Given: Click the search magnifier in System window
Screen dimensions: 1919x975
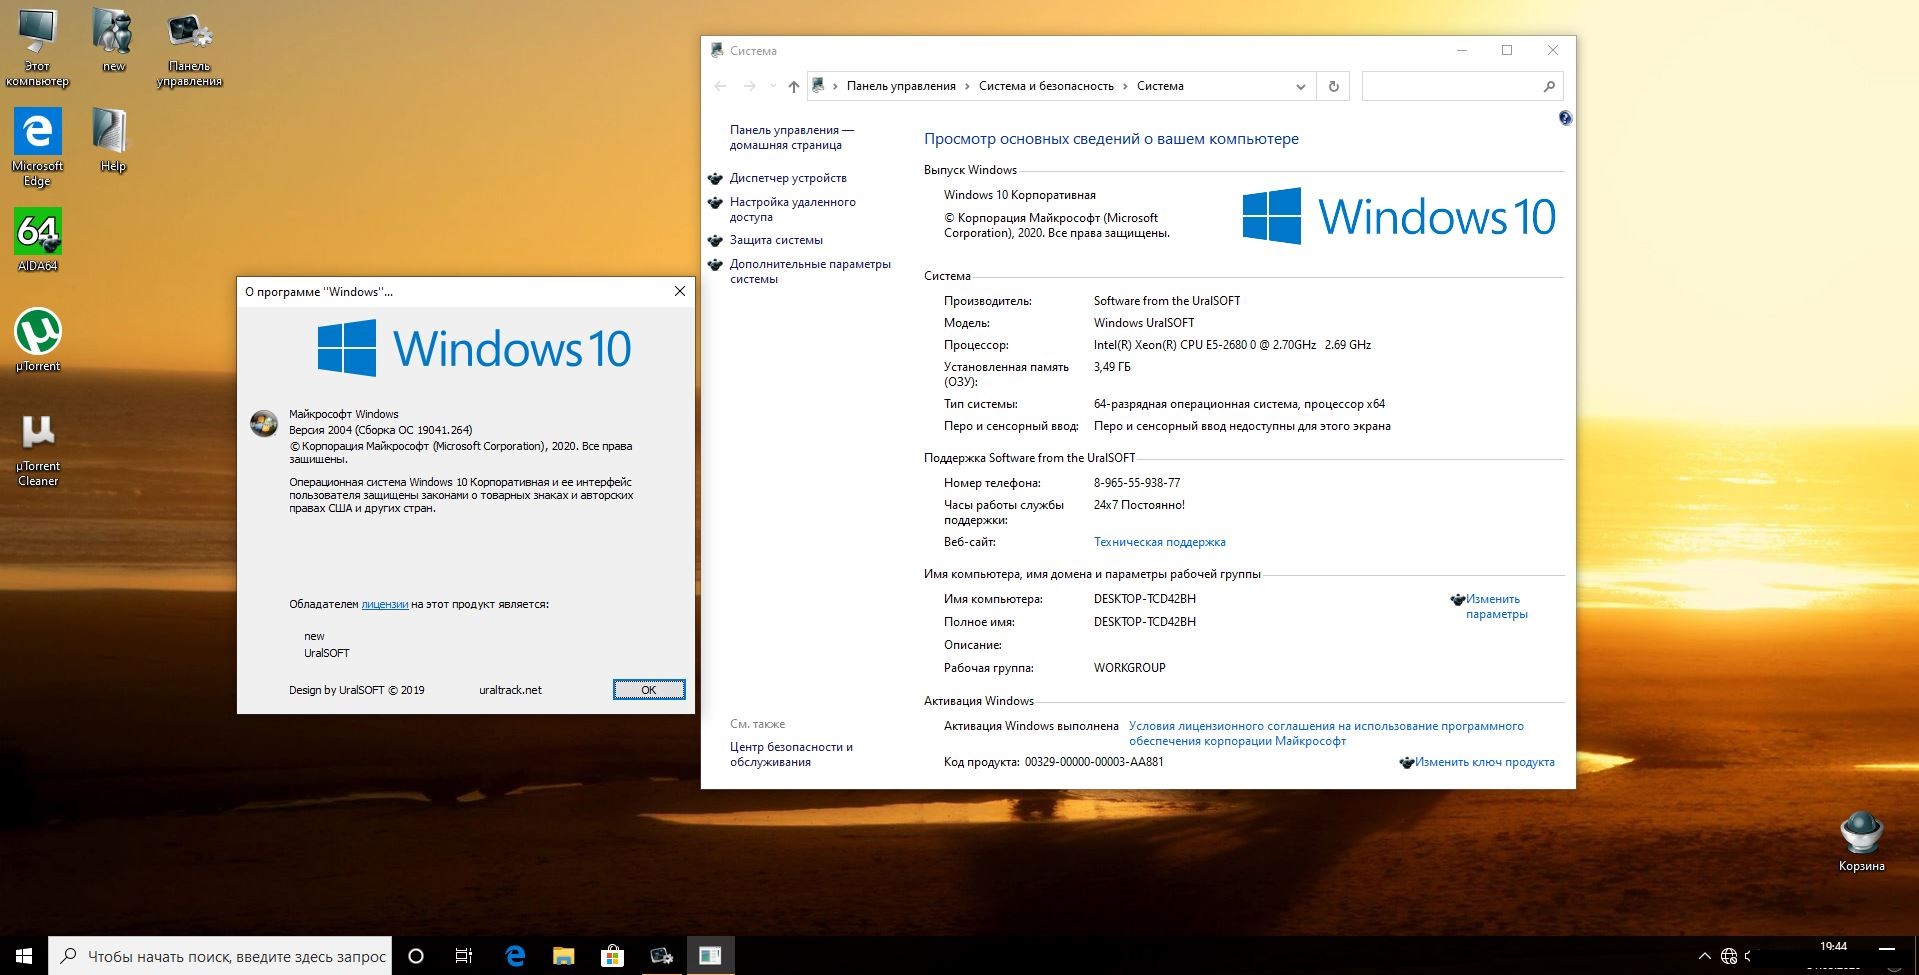Looking at the screenshot, I should 1549,86.
